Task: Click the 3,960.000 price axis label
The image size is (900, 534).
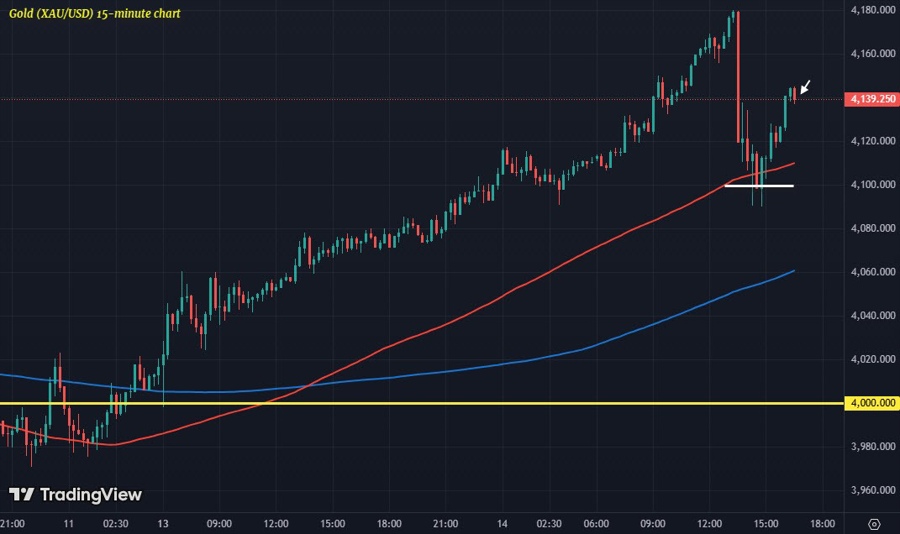Action: tap(871, 490)
